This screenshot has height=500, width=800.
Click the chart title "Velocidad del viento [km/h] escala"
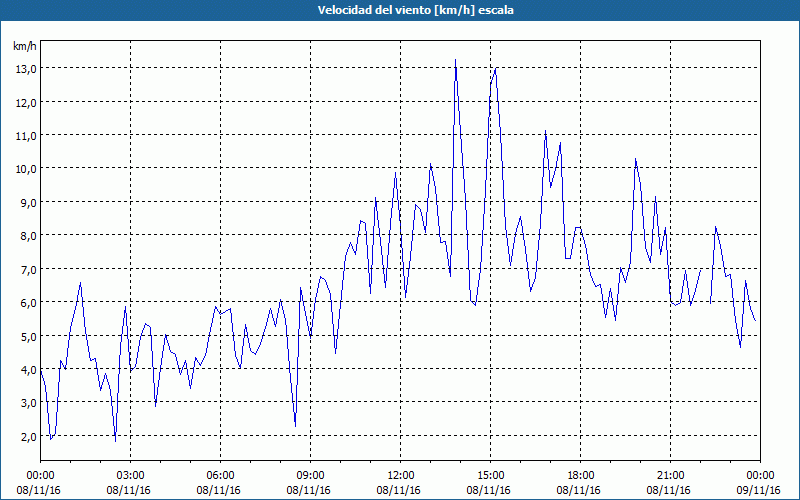(415, 10)
